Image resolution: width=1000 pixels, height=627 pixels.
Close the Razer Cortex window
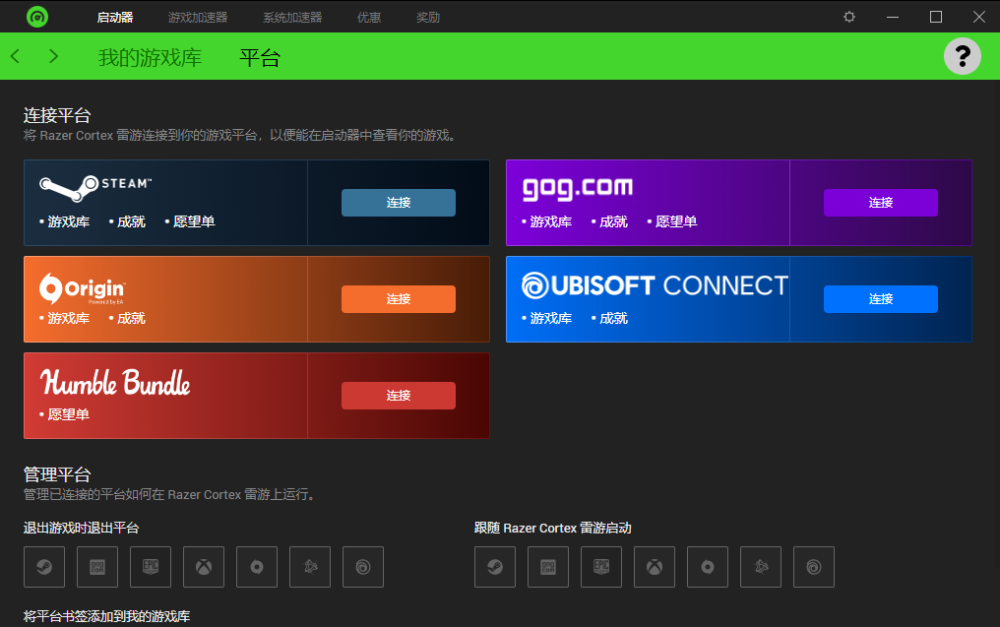click(979, 17)
